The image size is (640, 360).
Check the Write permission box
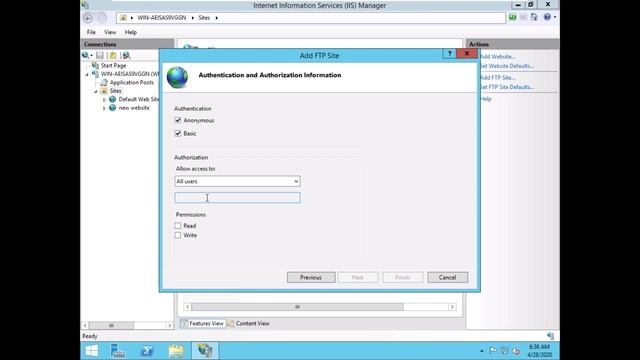[178, 236]
